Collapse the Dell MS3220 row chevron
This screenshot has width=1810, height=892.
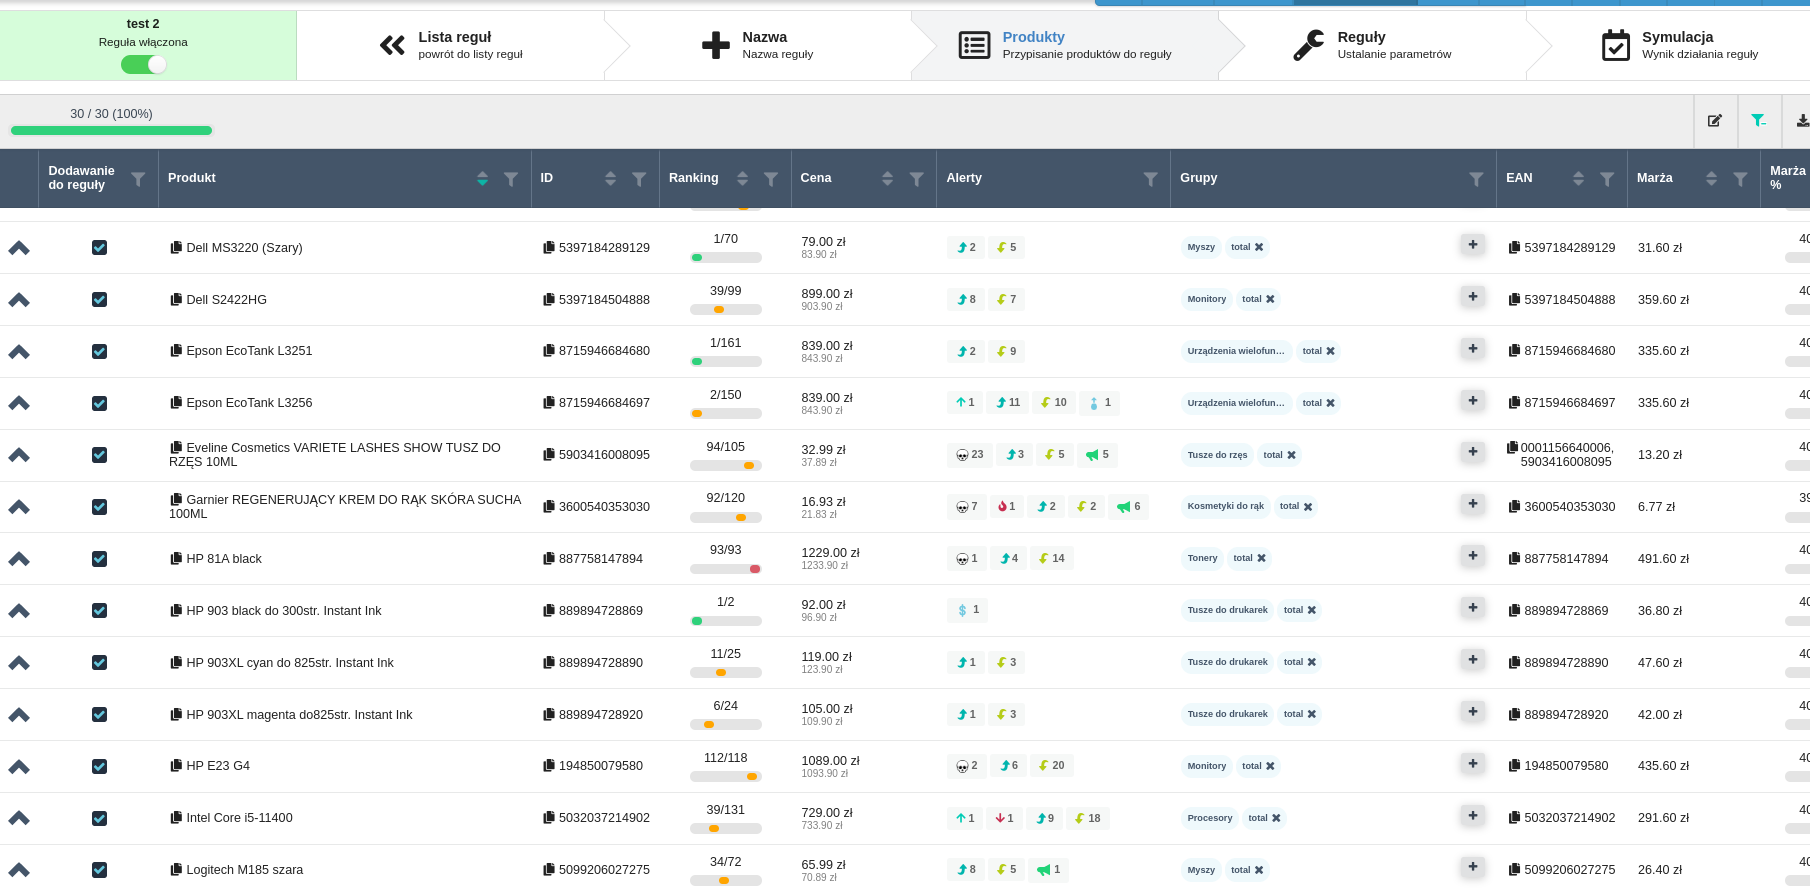tap(19, 248)
